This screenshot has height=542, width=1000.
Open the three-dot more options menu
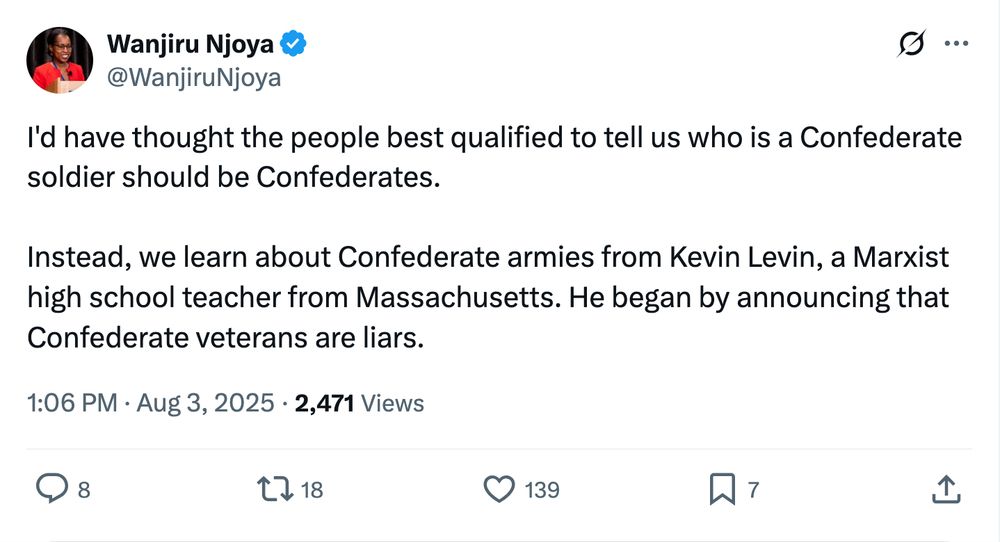956,43
